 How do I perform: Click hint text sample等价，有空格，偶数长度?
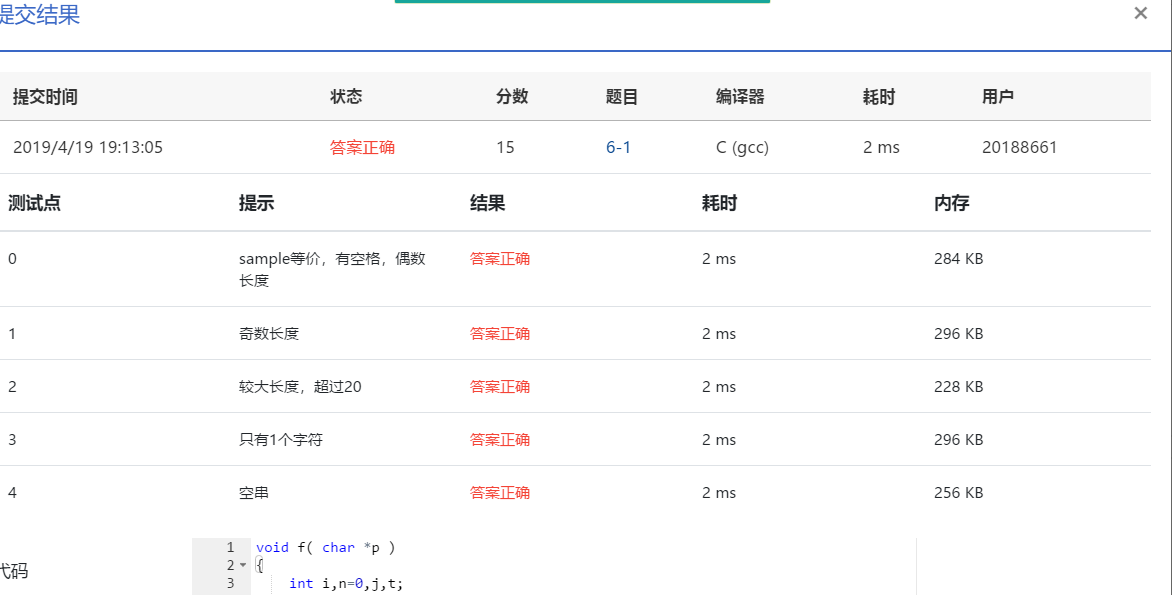pyautogui.click(x=333, y=269)
